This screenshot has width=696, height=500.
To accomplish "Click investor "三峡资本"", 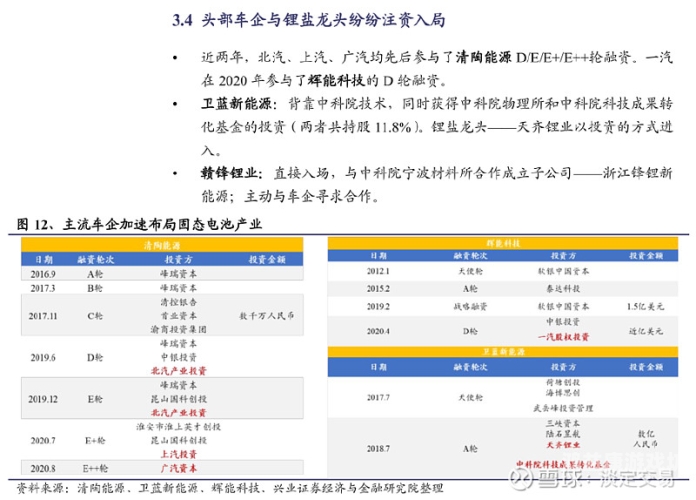I will tap(563, 423).
